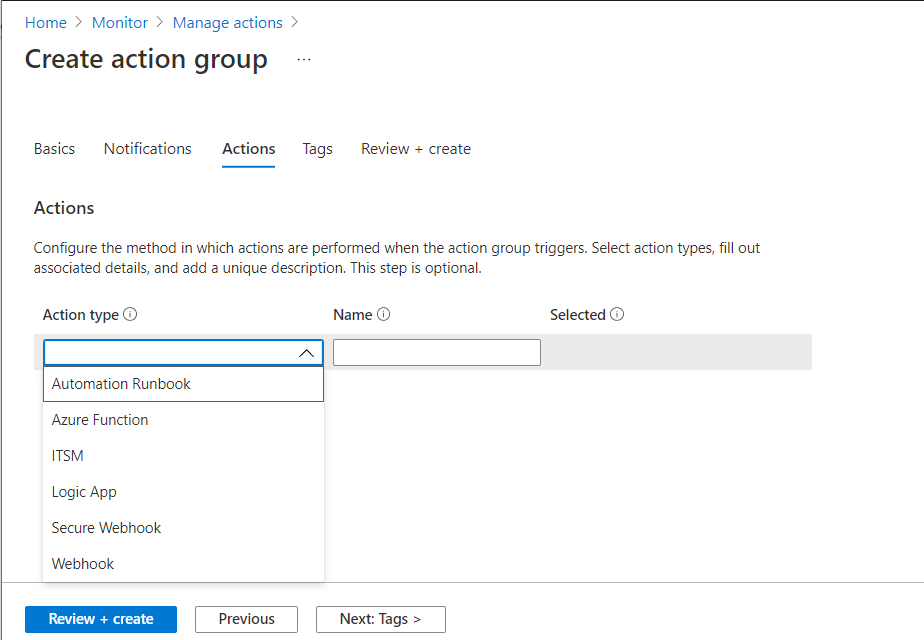Click the Selected column info icon

617,314
